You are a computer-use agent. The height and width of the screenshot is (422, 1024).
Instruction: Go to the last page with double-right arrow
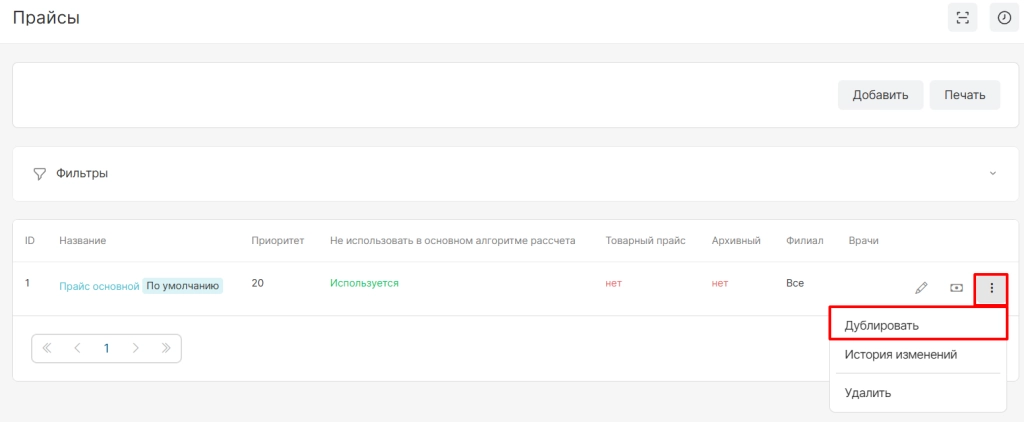[x=166, y=349]
